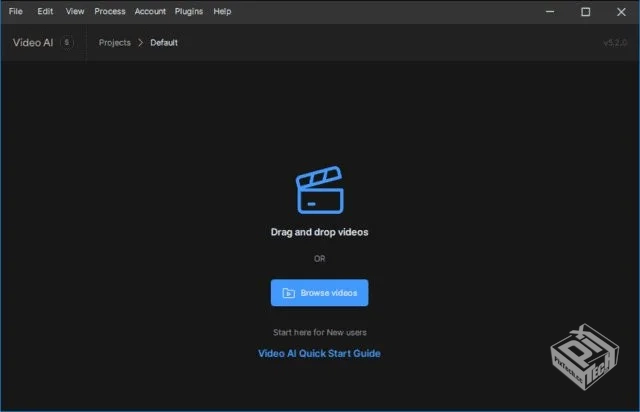Select the Default project breadcrumb

click(164, 42)
